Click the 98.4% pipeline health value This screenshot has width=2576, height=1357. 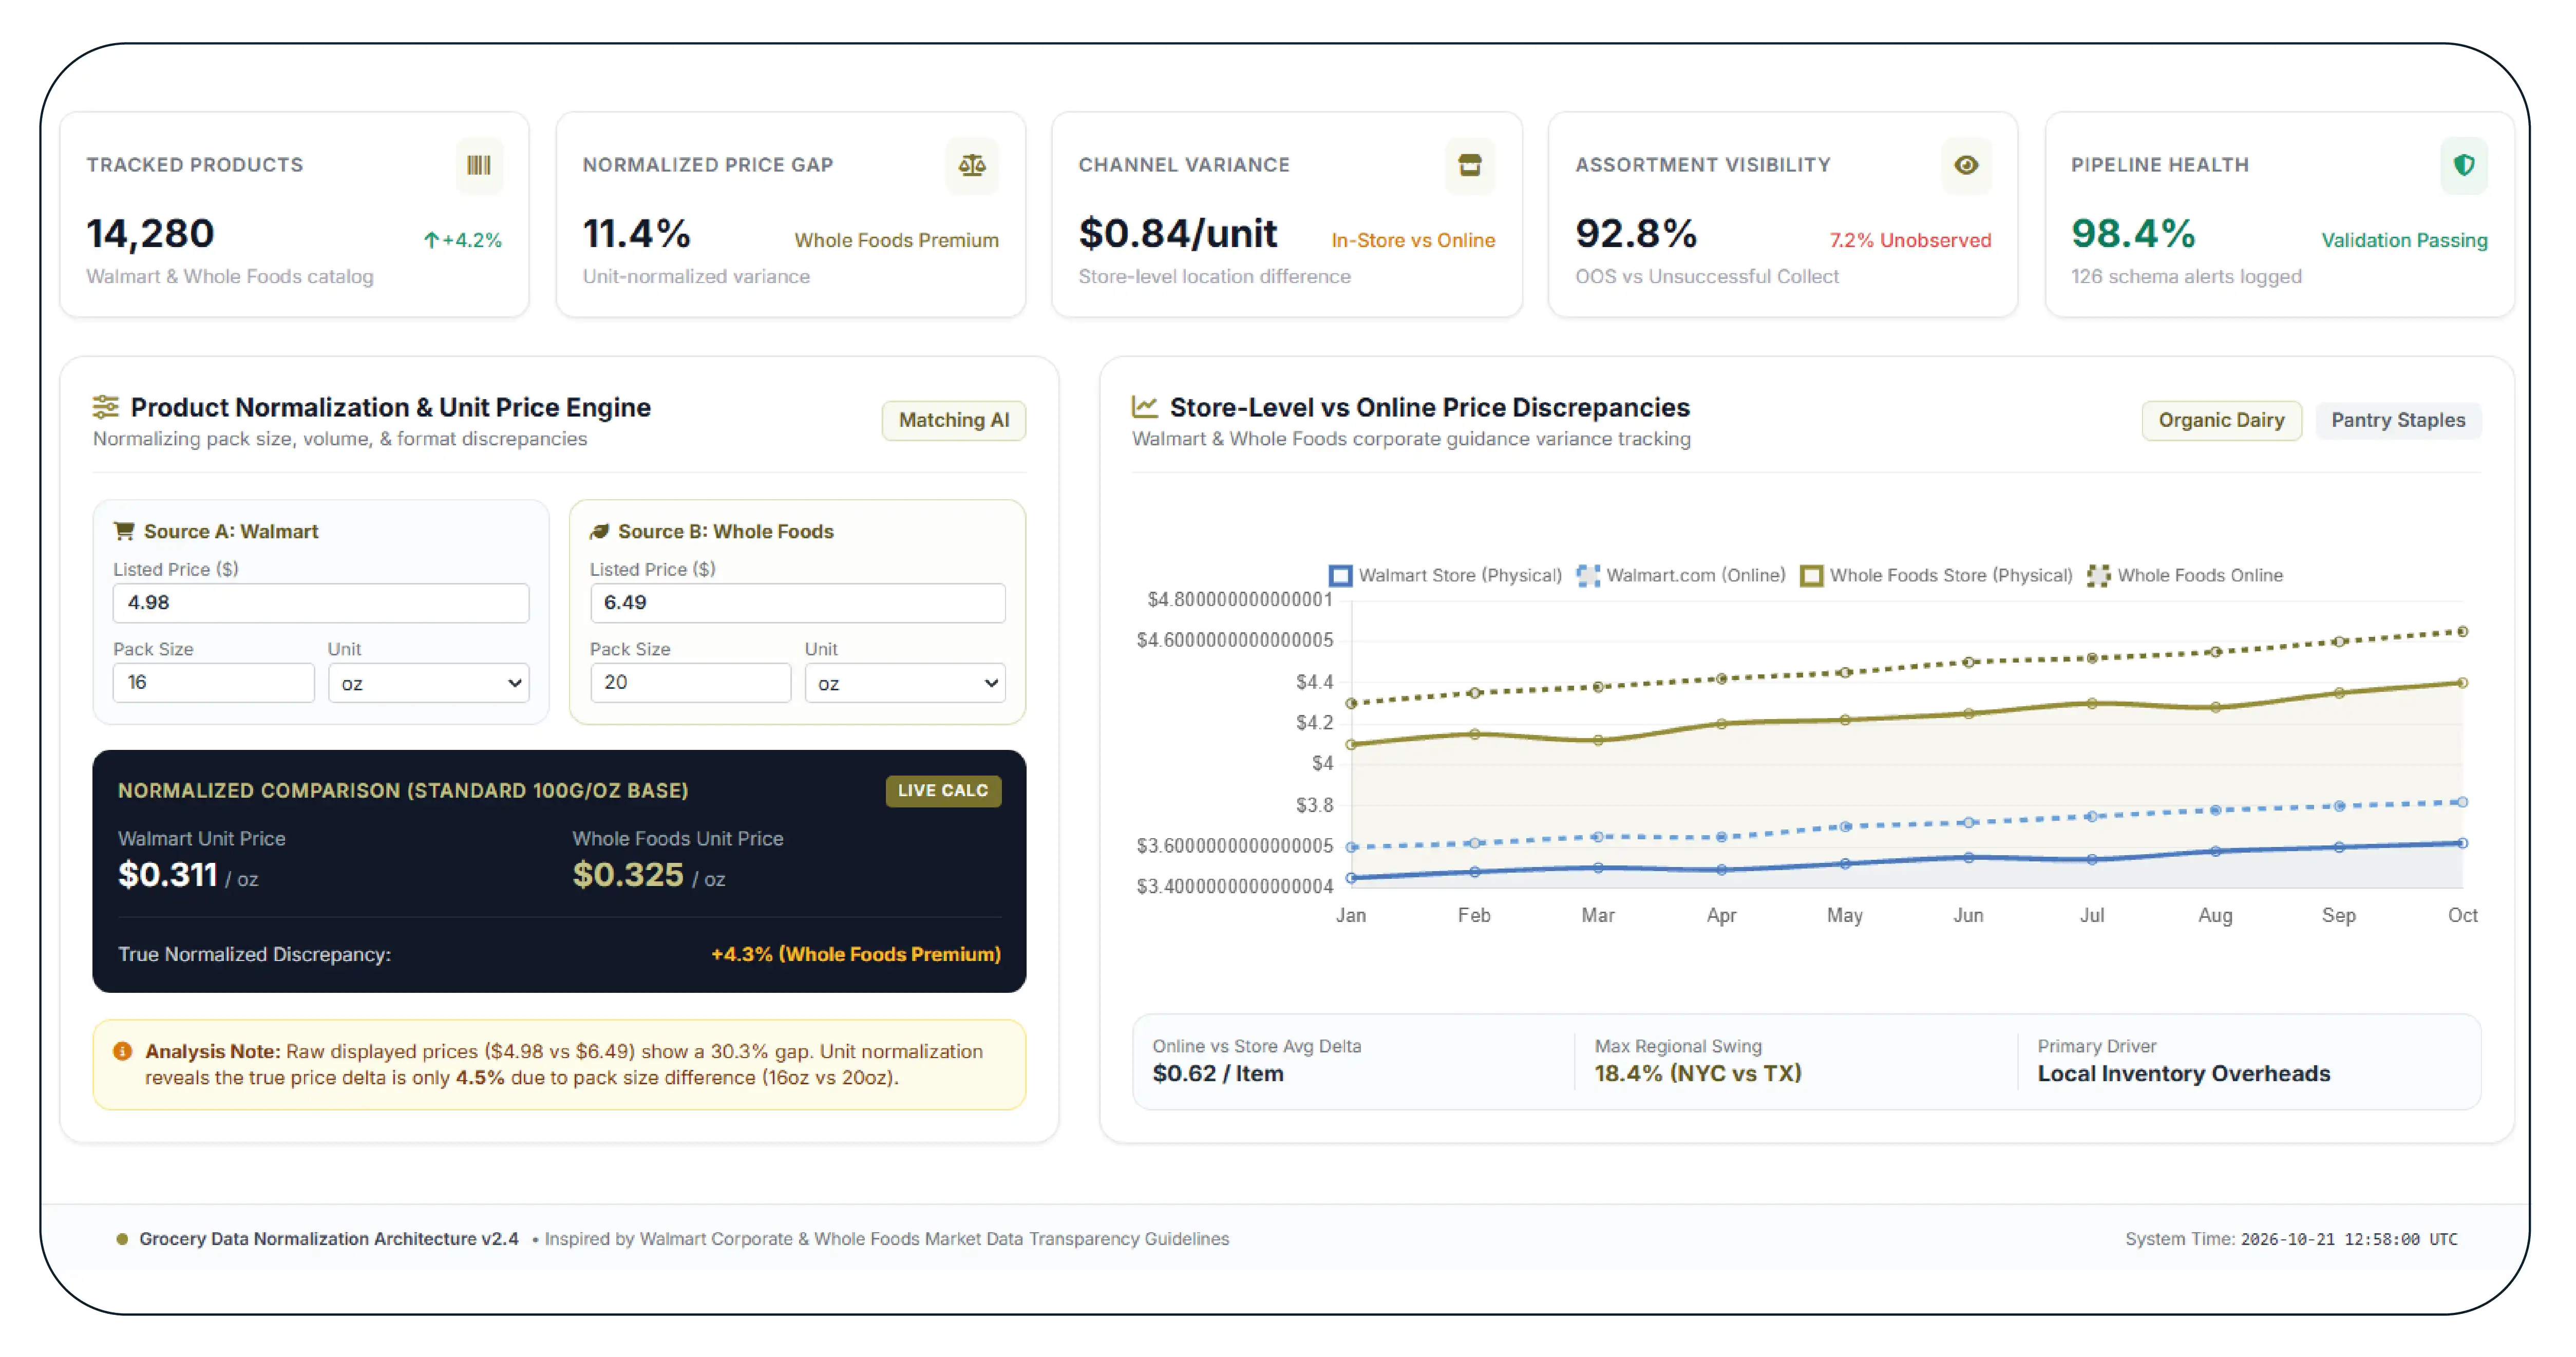pyautogui.click(x=2133, y=234)
